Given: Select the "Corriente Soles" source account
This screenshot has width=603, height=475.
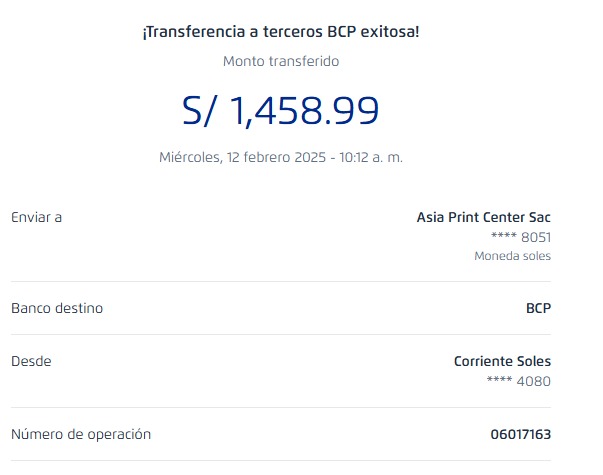Looking at the screenshot, I should [x=502, y=361].
